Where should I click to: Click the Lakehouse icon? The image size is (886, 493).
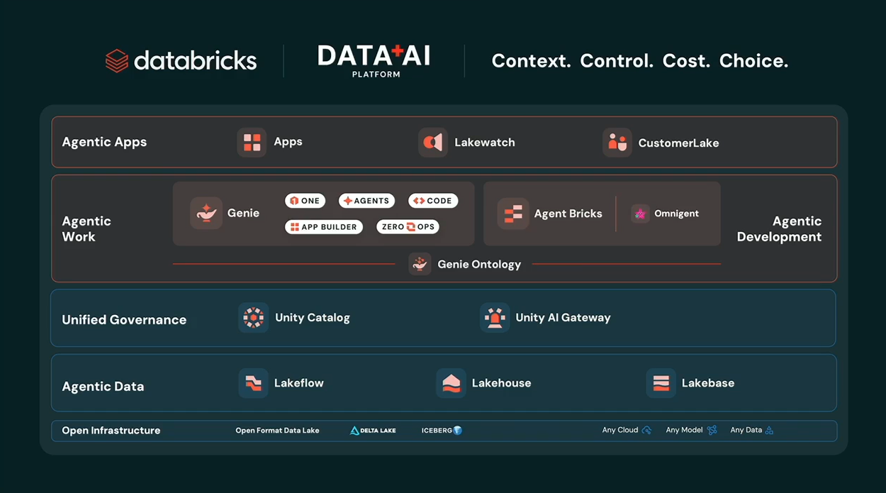coord(451,383)
